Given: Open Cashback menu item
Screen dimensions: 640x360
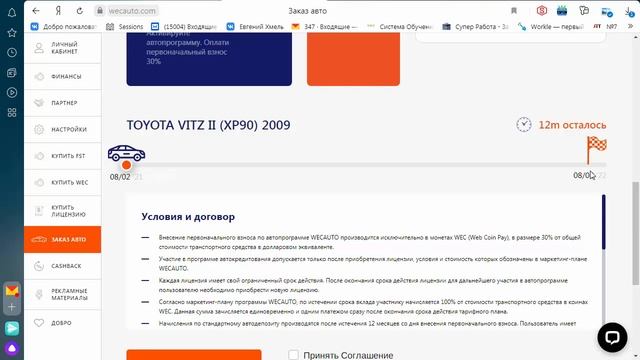Looking at the screenshot, I should click(62, 266).
